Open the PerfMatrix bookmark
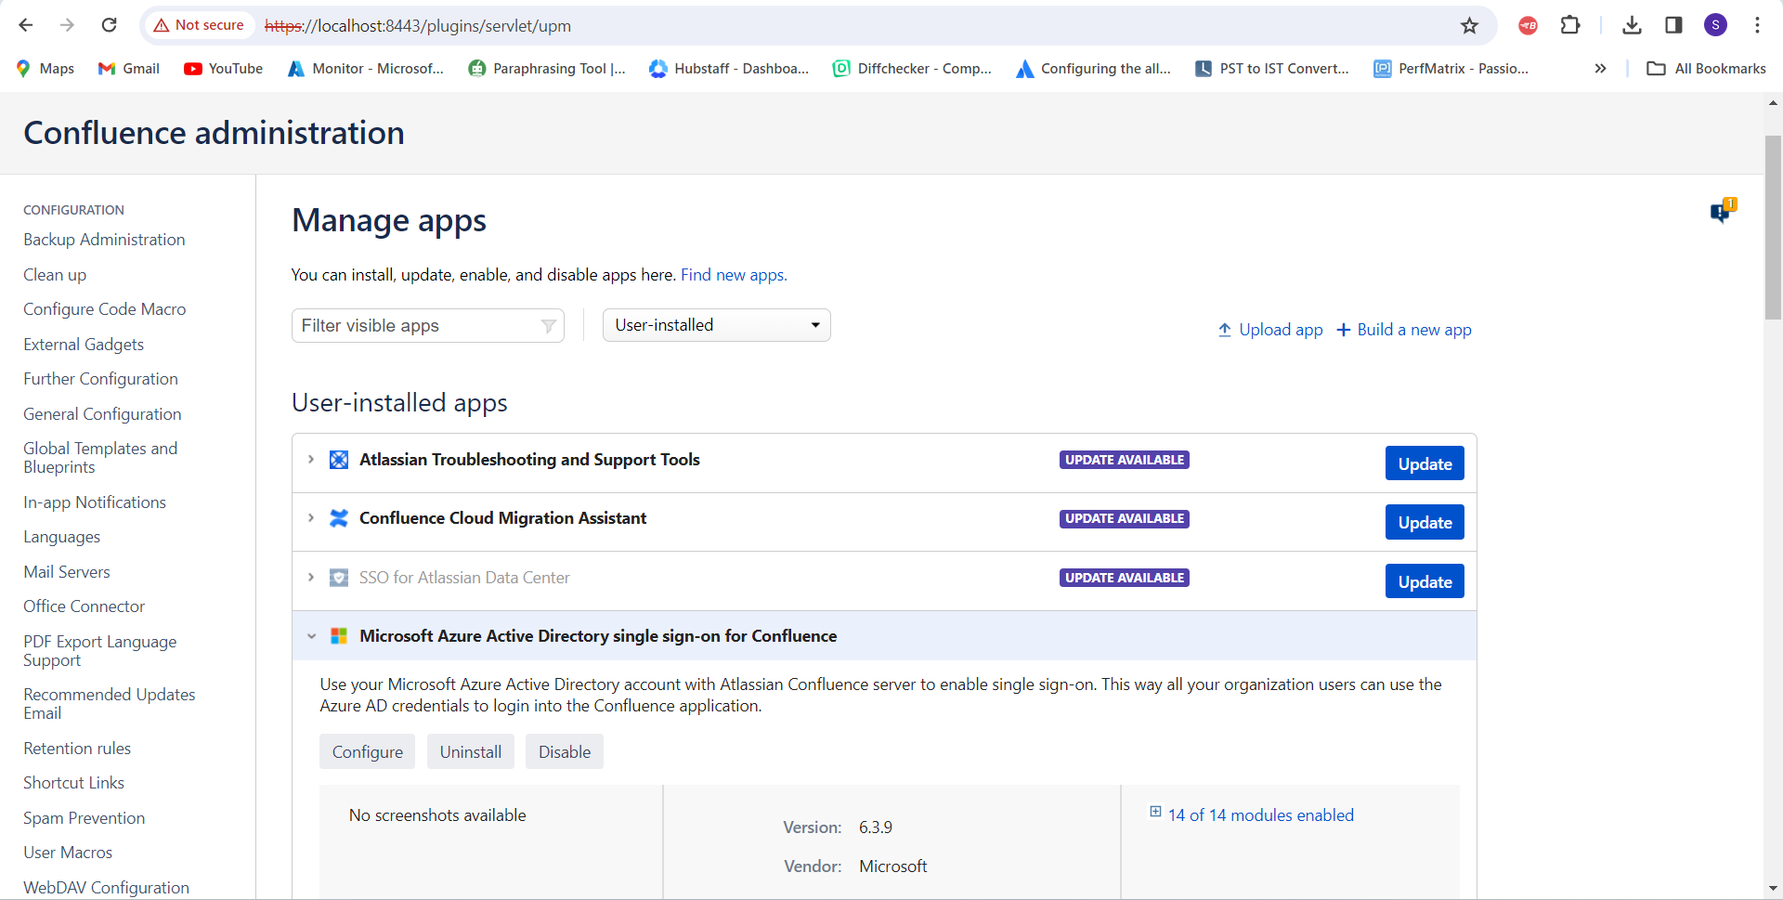 pyautogui.click(x=1452, y=68)
